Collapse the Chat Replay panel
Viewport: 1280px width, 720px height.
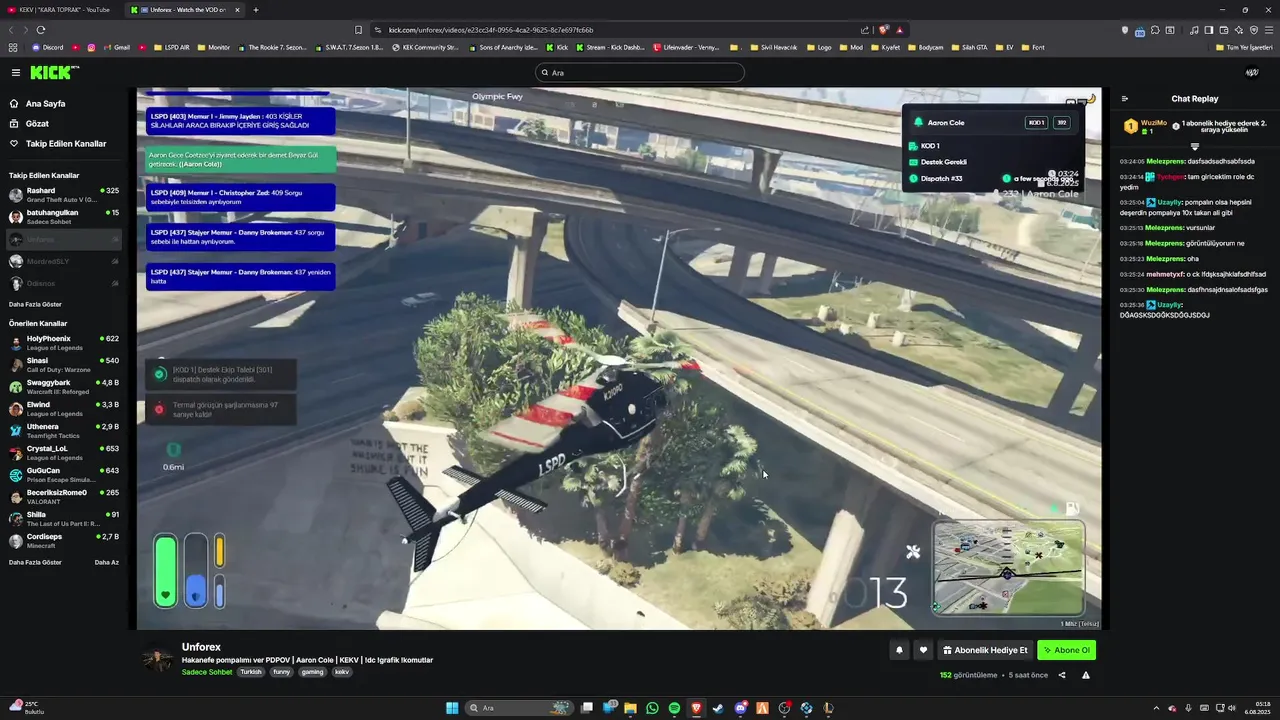click(1125, 99)
